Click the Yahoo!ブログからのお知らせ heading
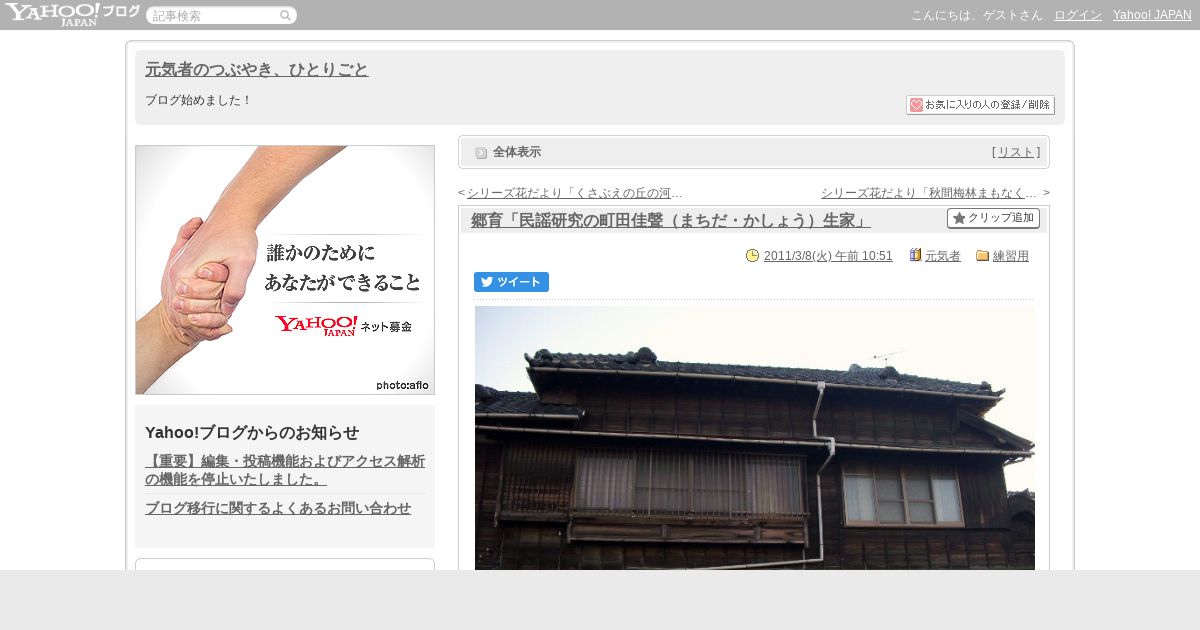Viewport: 1200px width, 630px height. coord(252,432)
